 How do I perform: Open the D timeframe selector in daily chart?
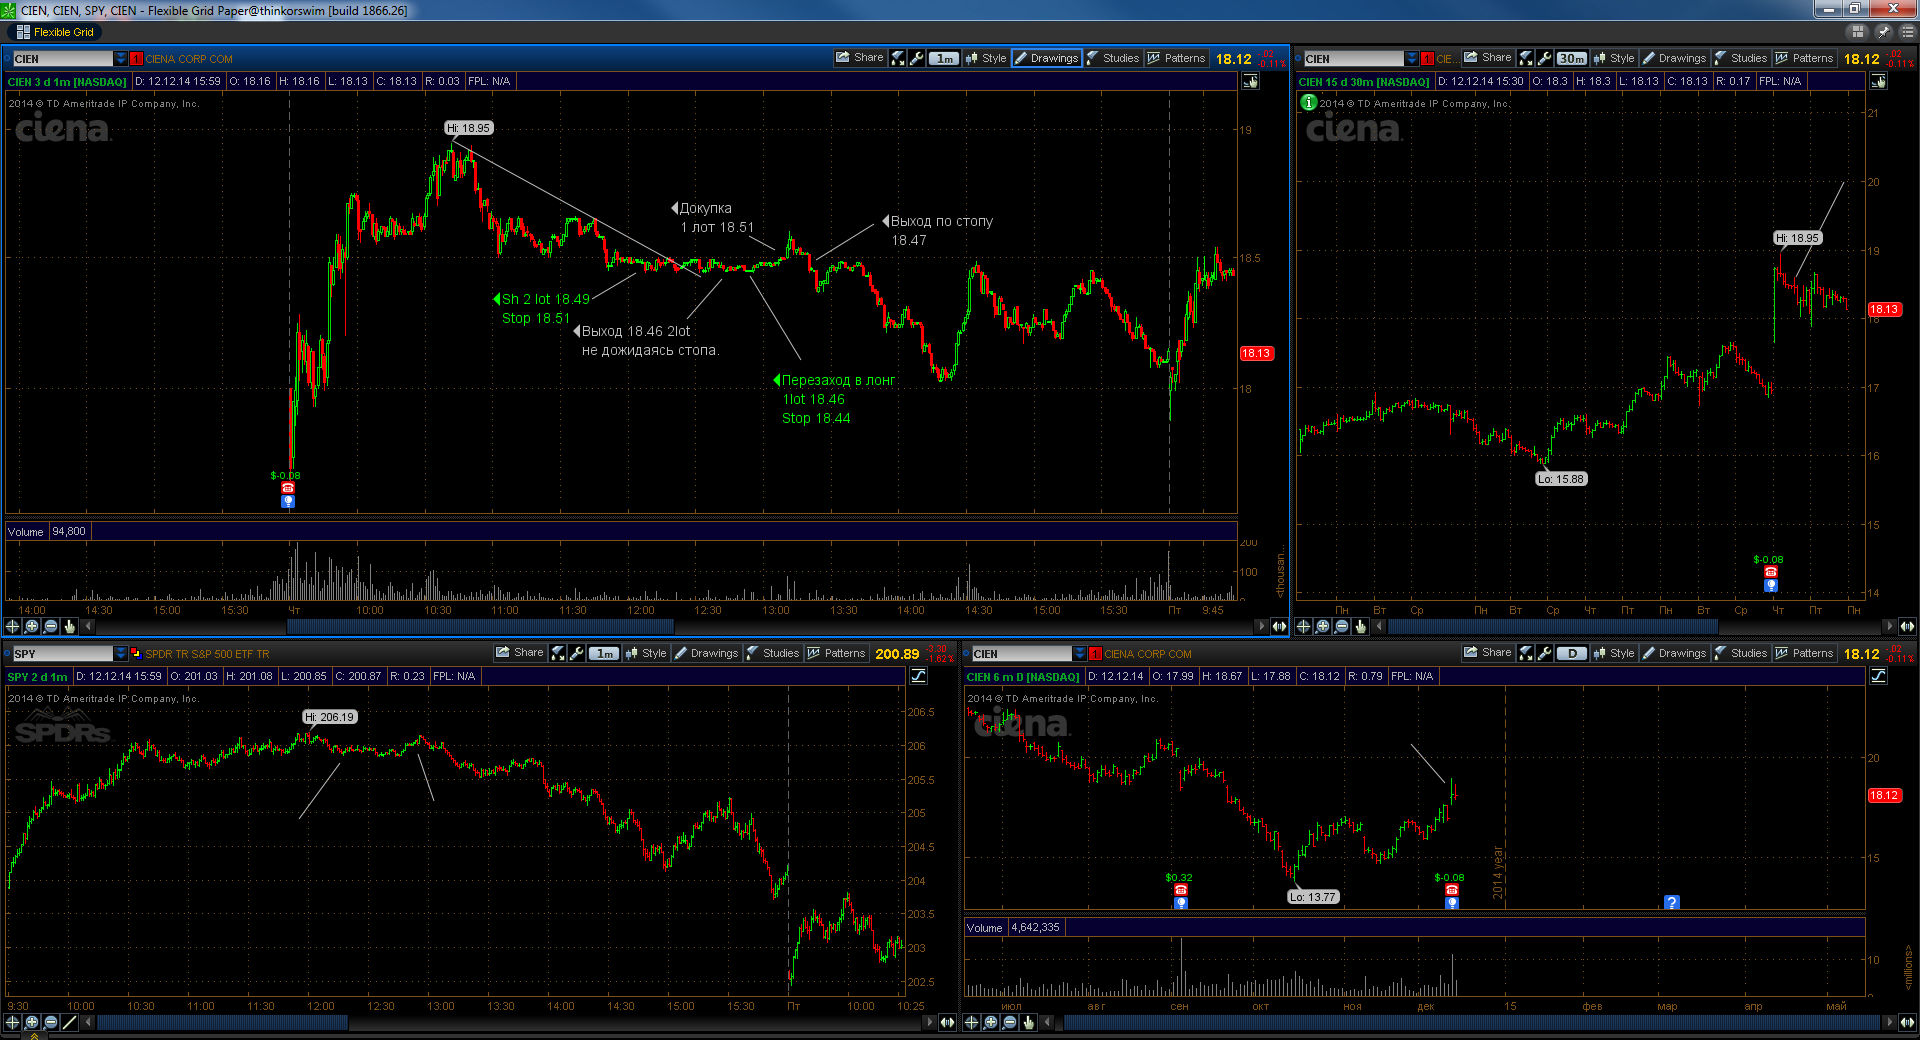point(1572,653)
